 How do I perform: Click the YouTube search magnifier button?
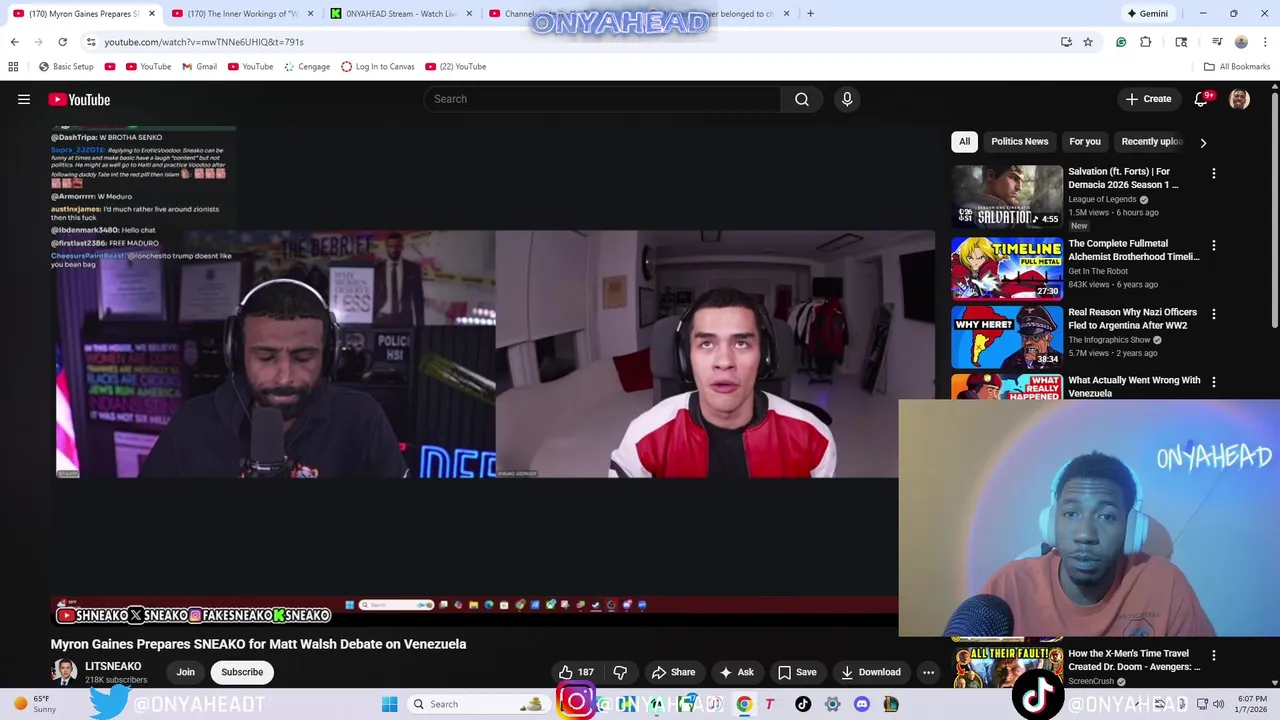click(801, 99)
